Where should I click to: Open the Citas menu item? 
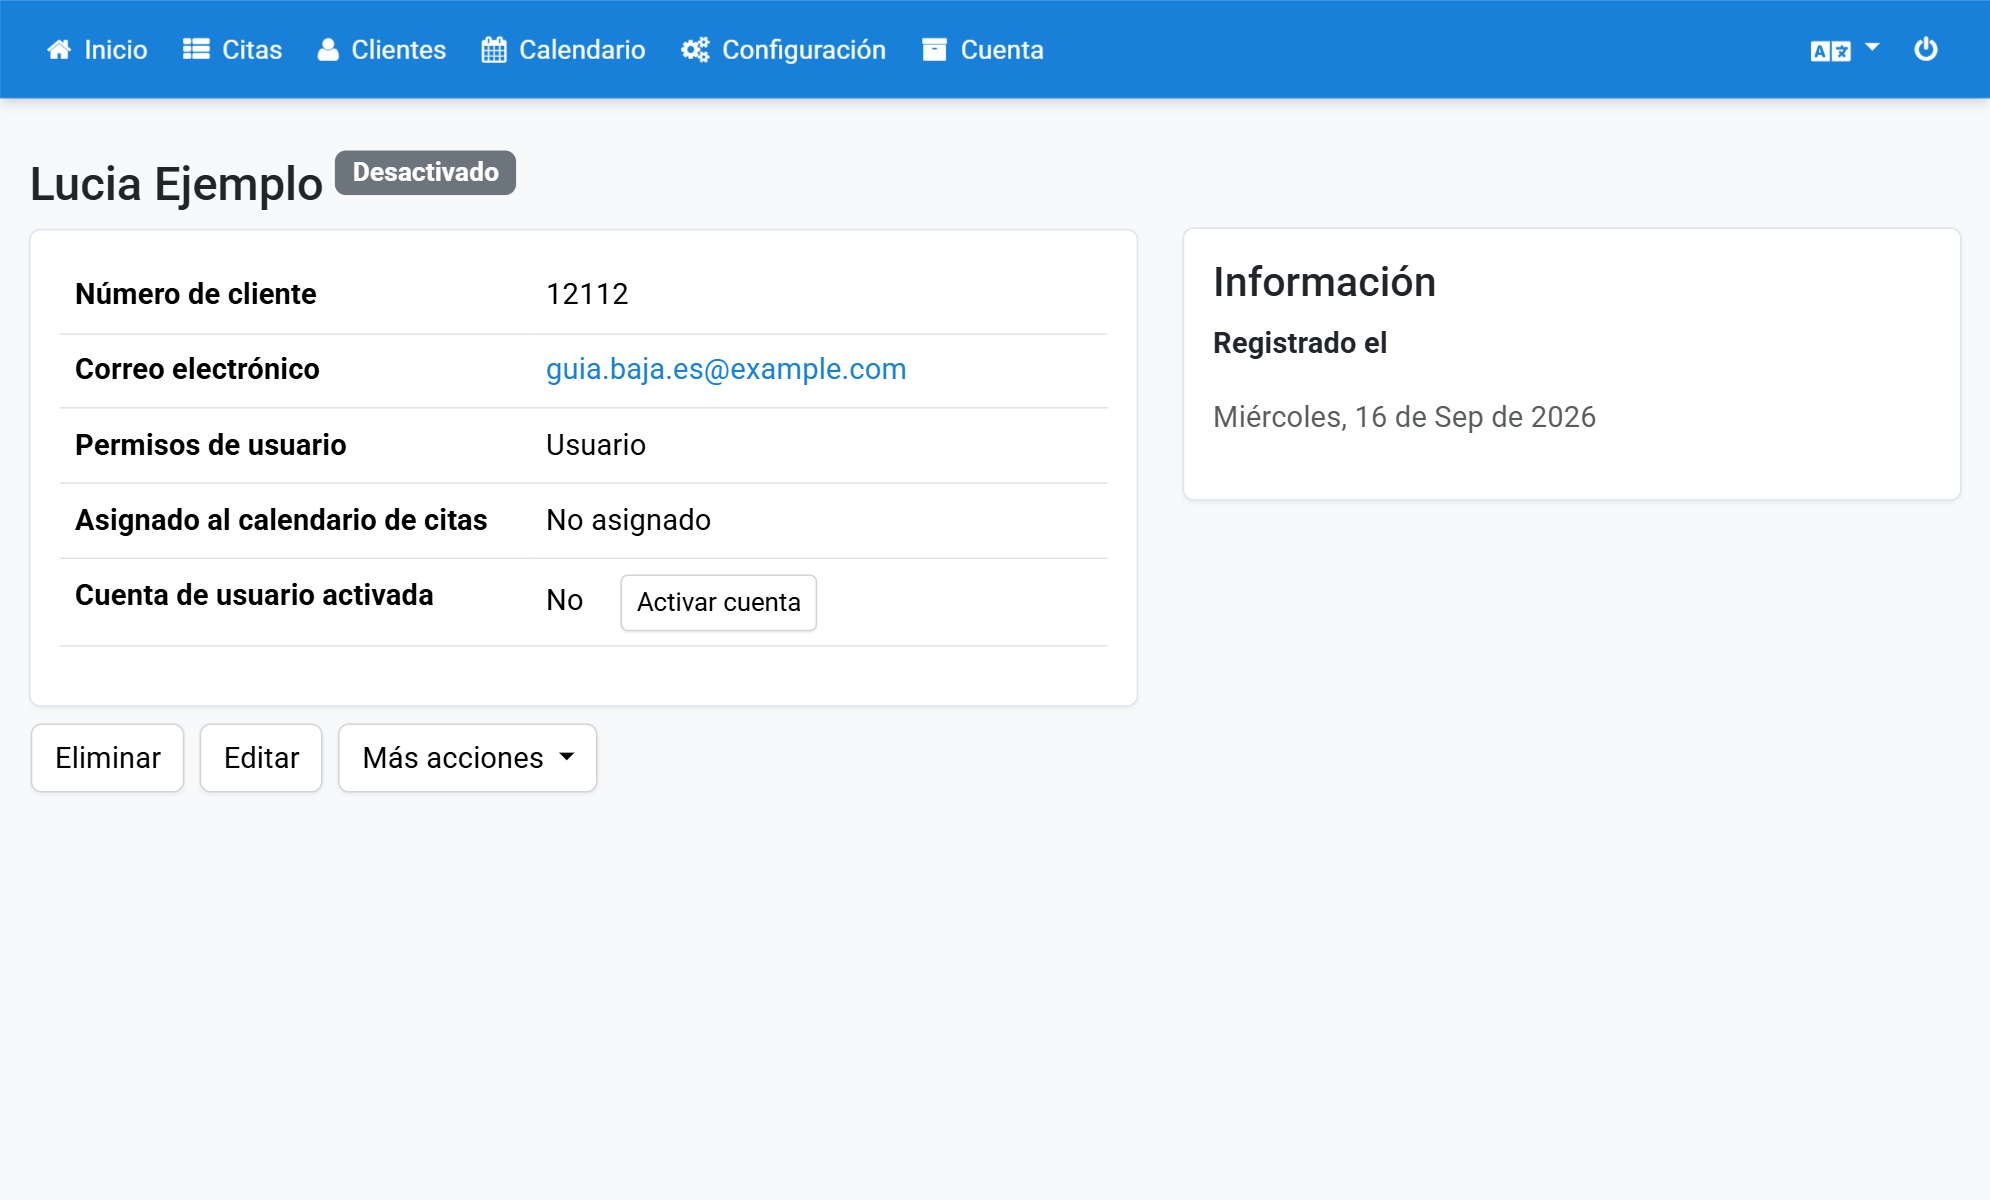[x=232, y=50]
